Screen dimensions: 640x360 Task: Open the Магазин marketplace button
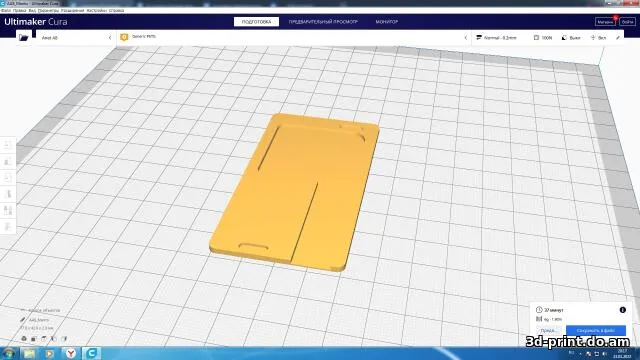click(x=605, y=22)
